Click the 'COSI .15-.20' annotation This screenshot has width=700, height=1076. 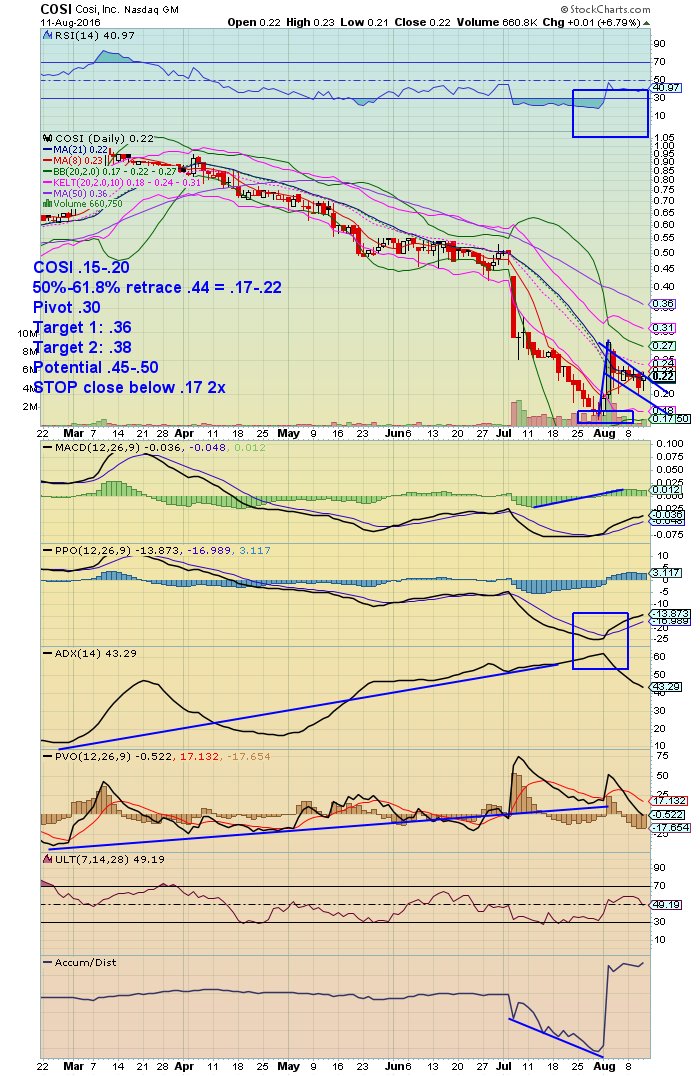point(81,268)
